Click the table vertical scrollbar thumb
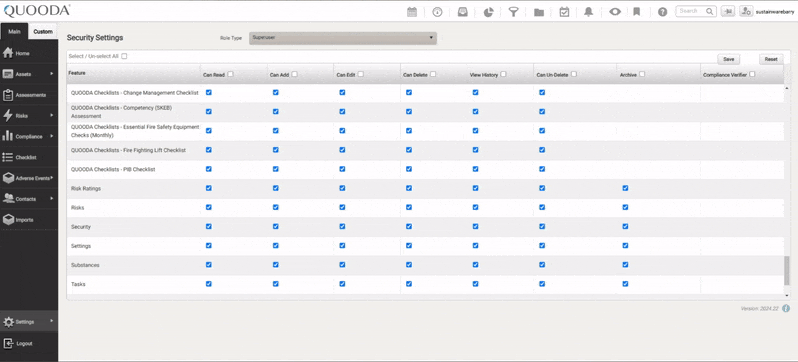 pyautogui.click(x=787, y=270)
